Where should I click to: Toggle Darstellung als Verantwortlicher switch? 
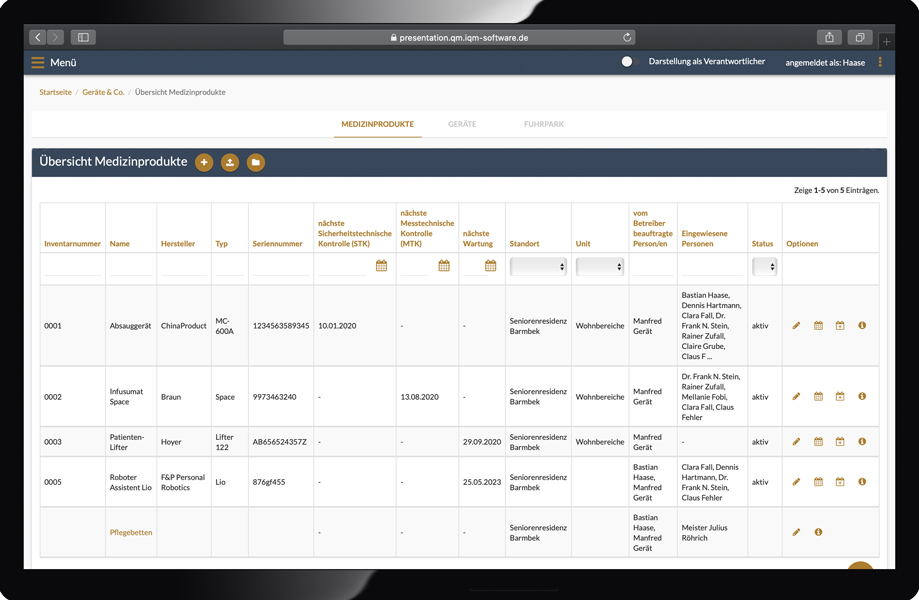[x=628, y=62]
